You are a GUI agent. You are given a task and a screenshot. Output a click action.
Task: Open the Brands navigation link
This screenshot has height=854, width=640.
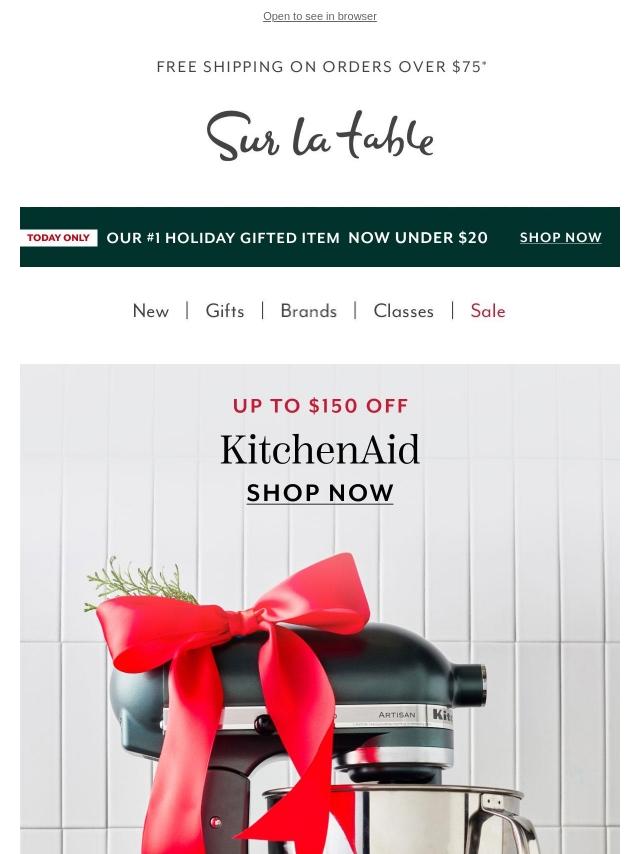[308, 311]
